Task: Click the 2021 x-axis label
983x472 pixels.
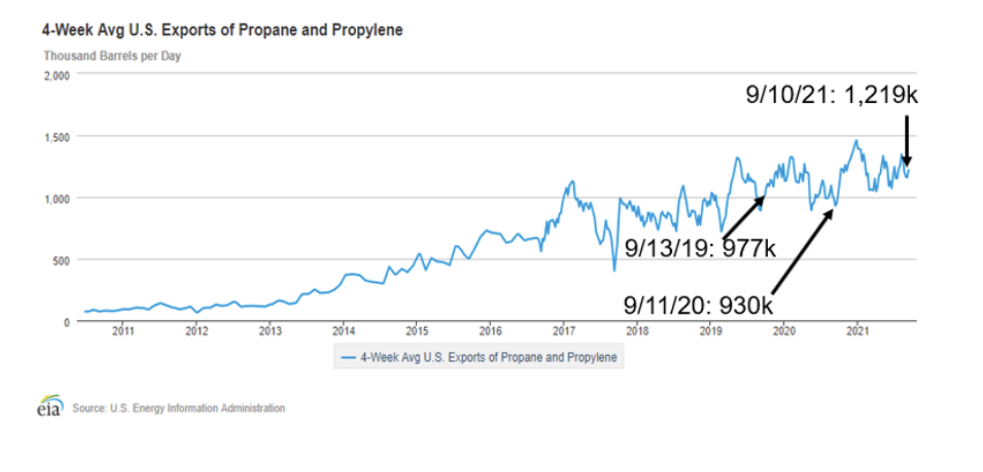Action: (x=857, y=330)
